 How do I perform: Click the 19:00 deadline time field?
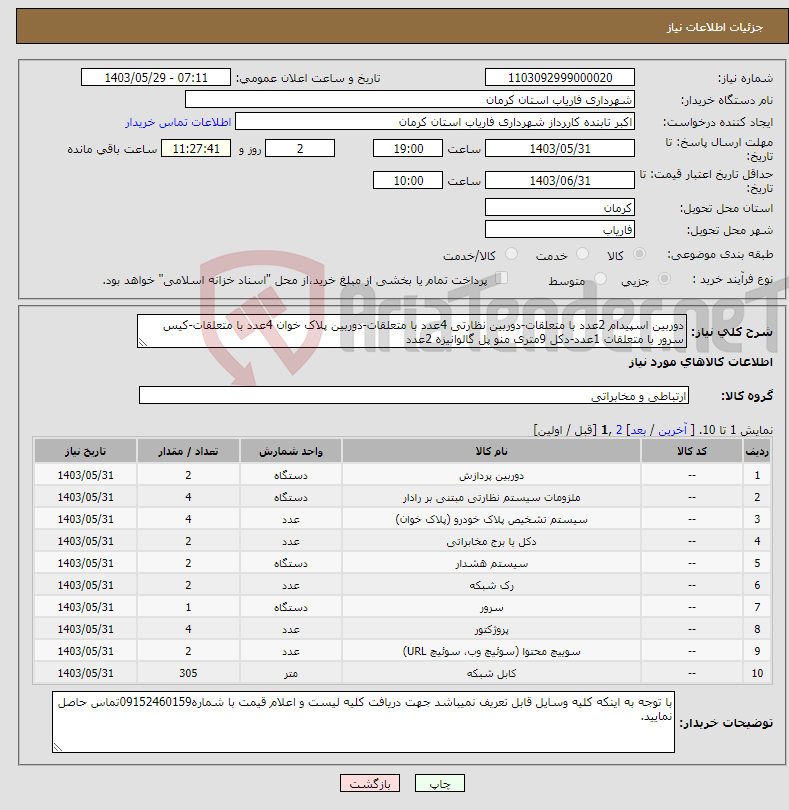point(408,149)
